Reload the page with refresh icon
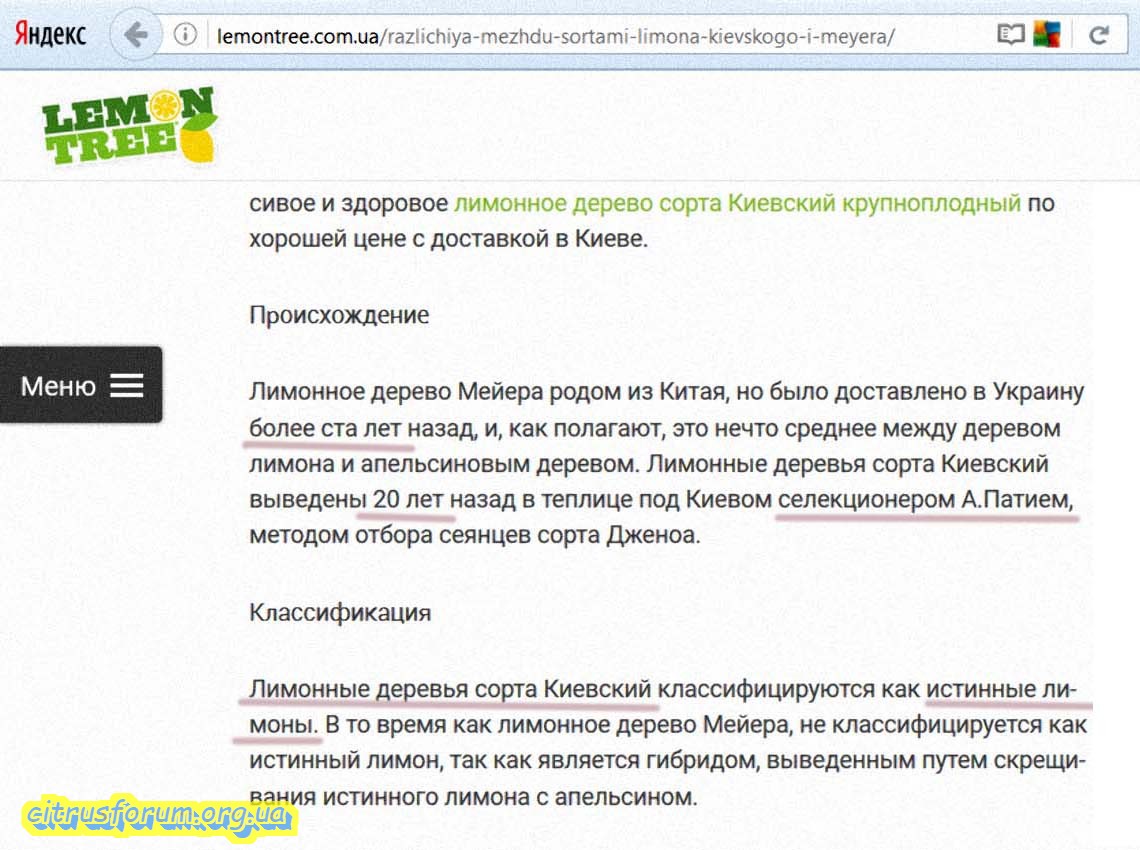 [1099, 36]
